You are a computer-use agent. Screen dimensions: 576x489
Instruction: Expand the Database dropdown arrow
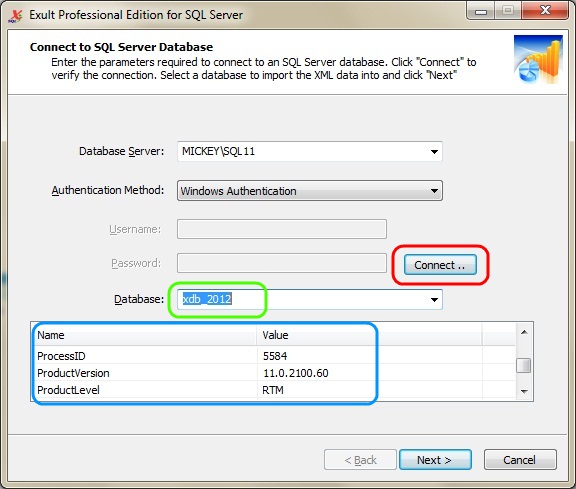[434, 300]
